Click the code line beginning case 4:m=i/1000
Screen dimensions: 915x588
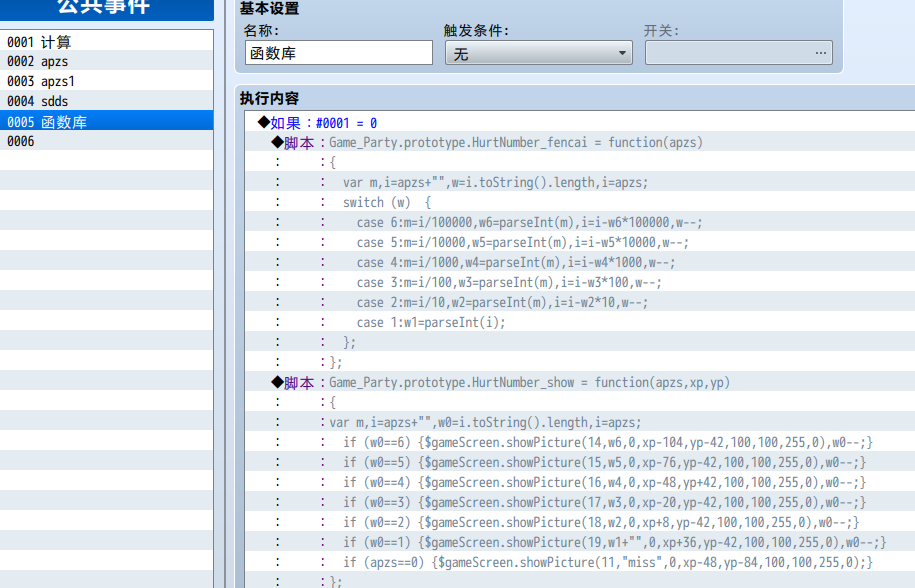[x=580, y=262]
